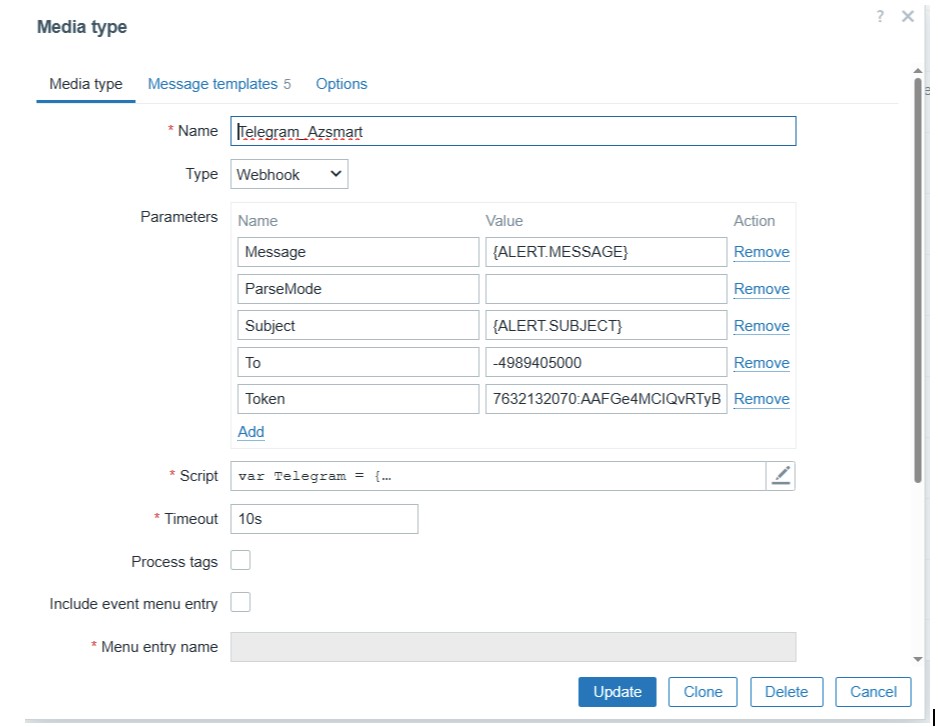Open the Type dropdown showing Webhook
This screenshot has height=727, width=941.
pyautogui.click(x=289, y=174)
